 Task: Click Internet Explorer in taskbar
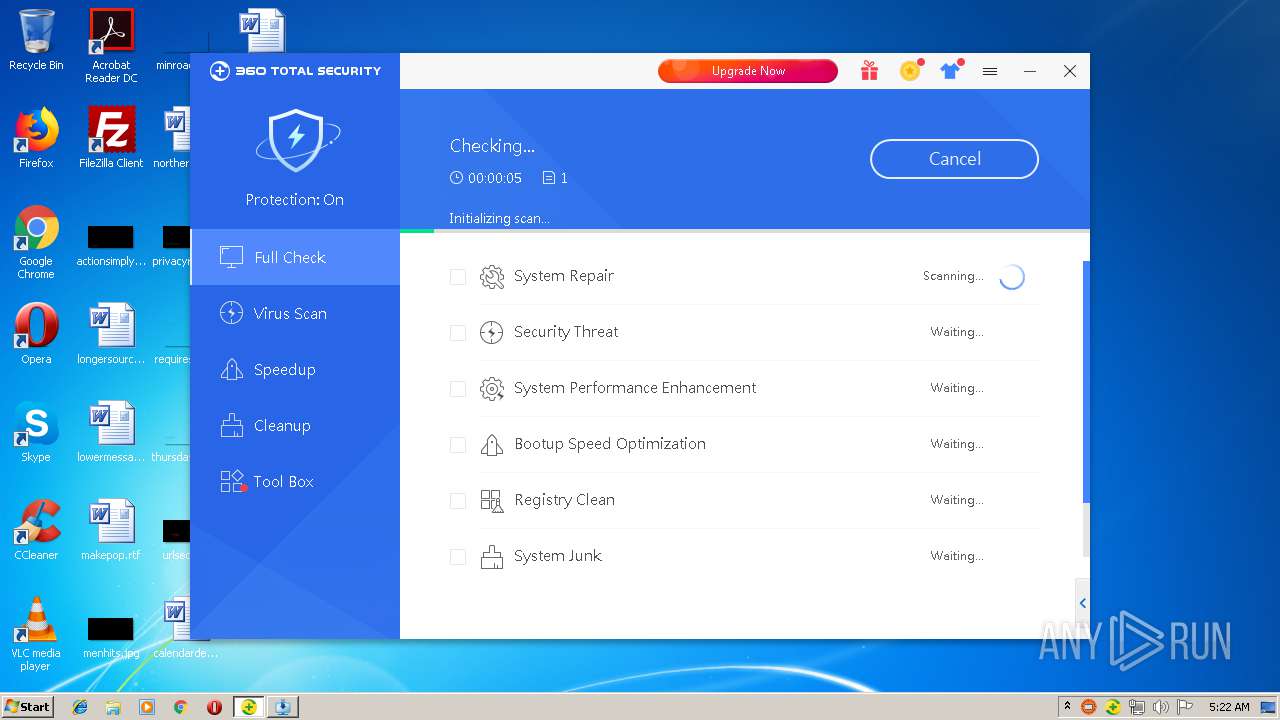[x=80, y=707]
